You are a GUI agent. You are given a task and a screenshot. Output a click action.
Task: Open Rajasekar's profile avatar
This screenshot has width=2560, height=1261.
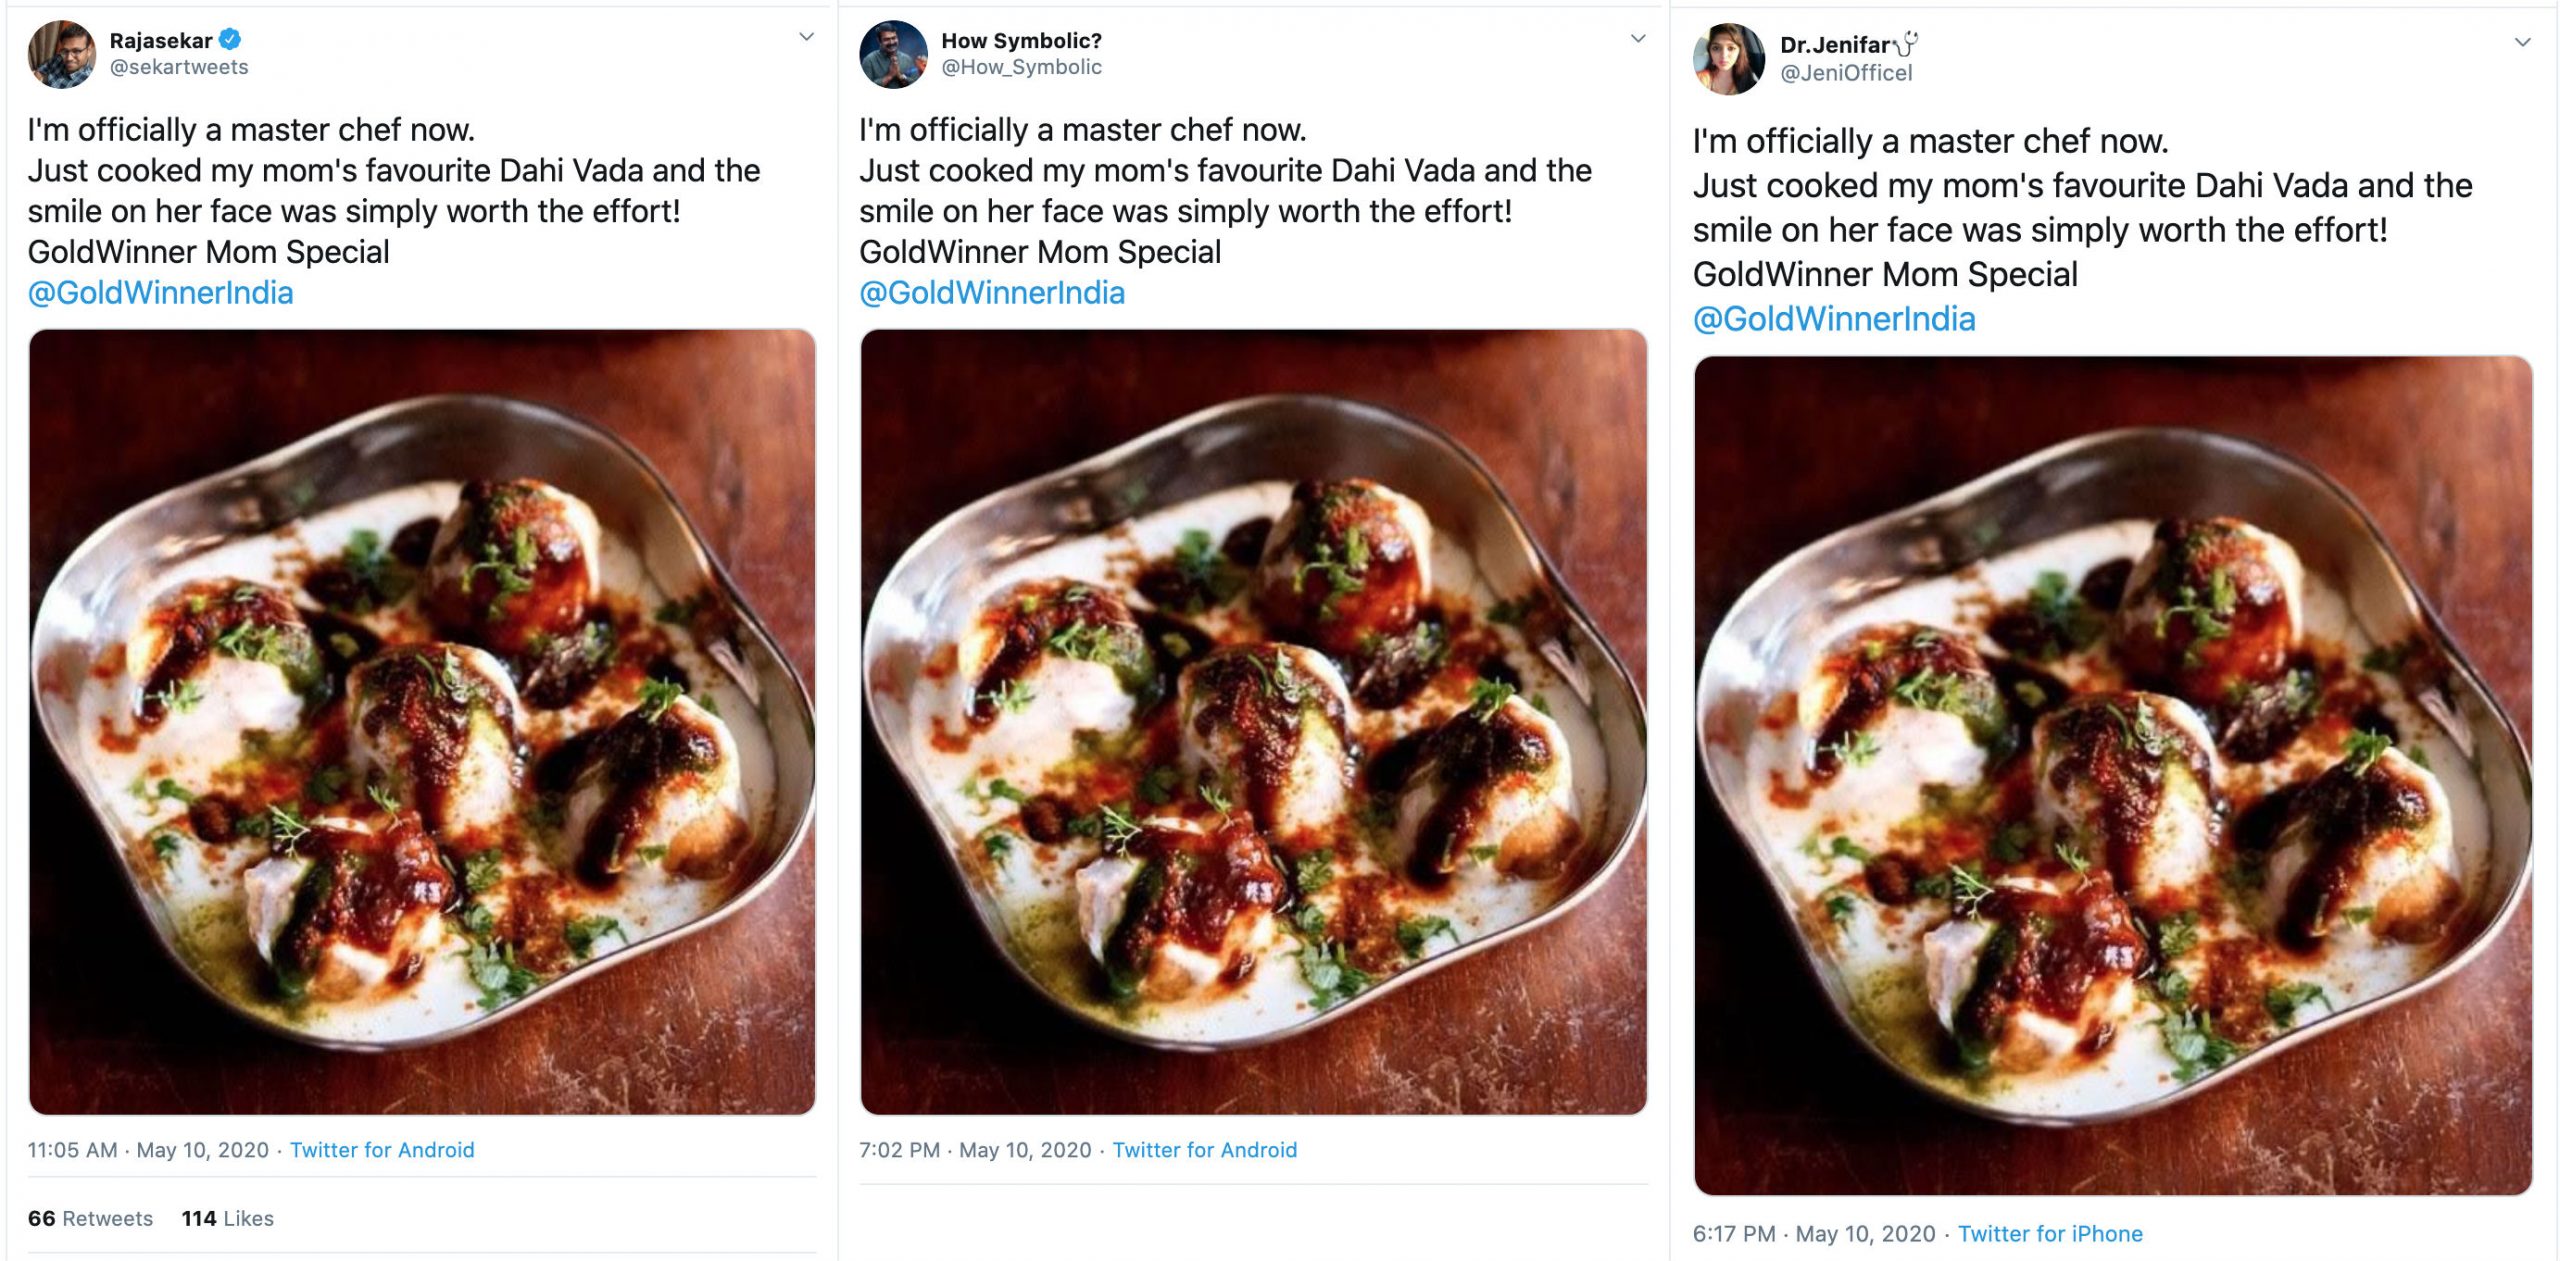[x=62, y=55]
